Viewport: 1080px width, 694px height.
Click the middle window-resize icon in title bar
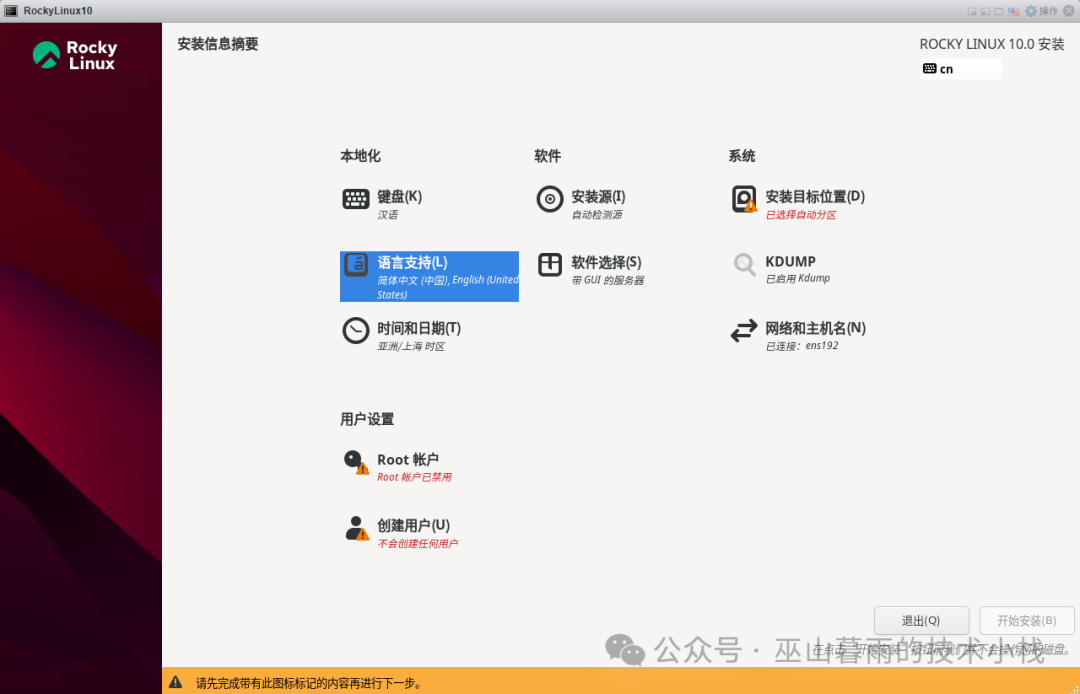tap(985, 11)
